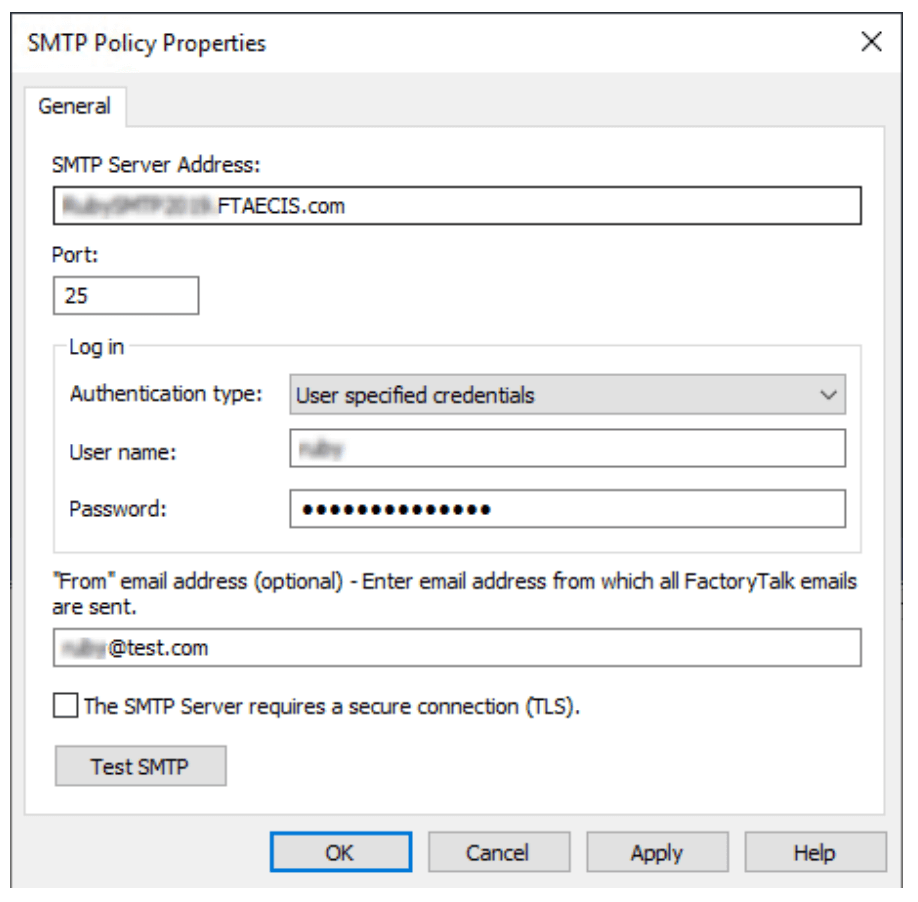The image size is (918, 902).
Task: Switch to the General tab
Action: (x=75, y=106)
